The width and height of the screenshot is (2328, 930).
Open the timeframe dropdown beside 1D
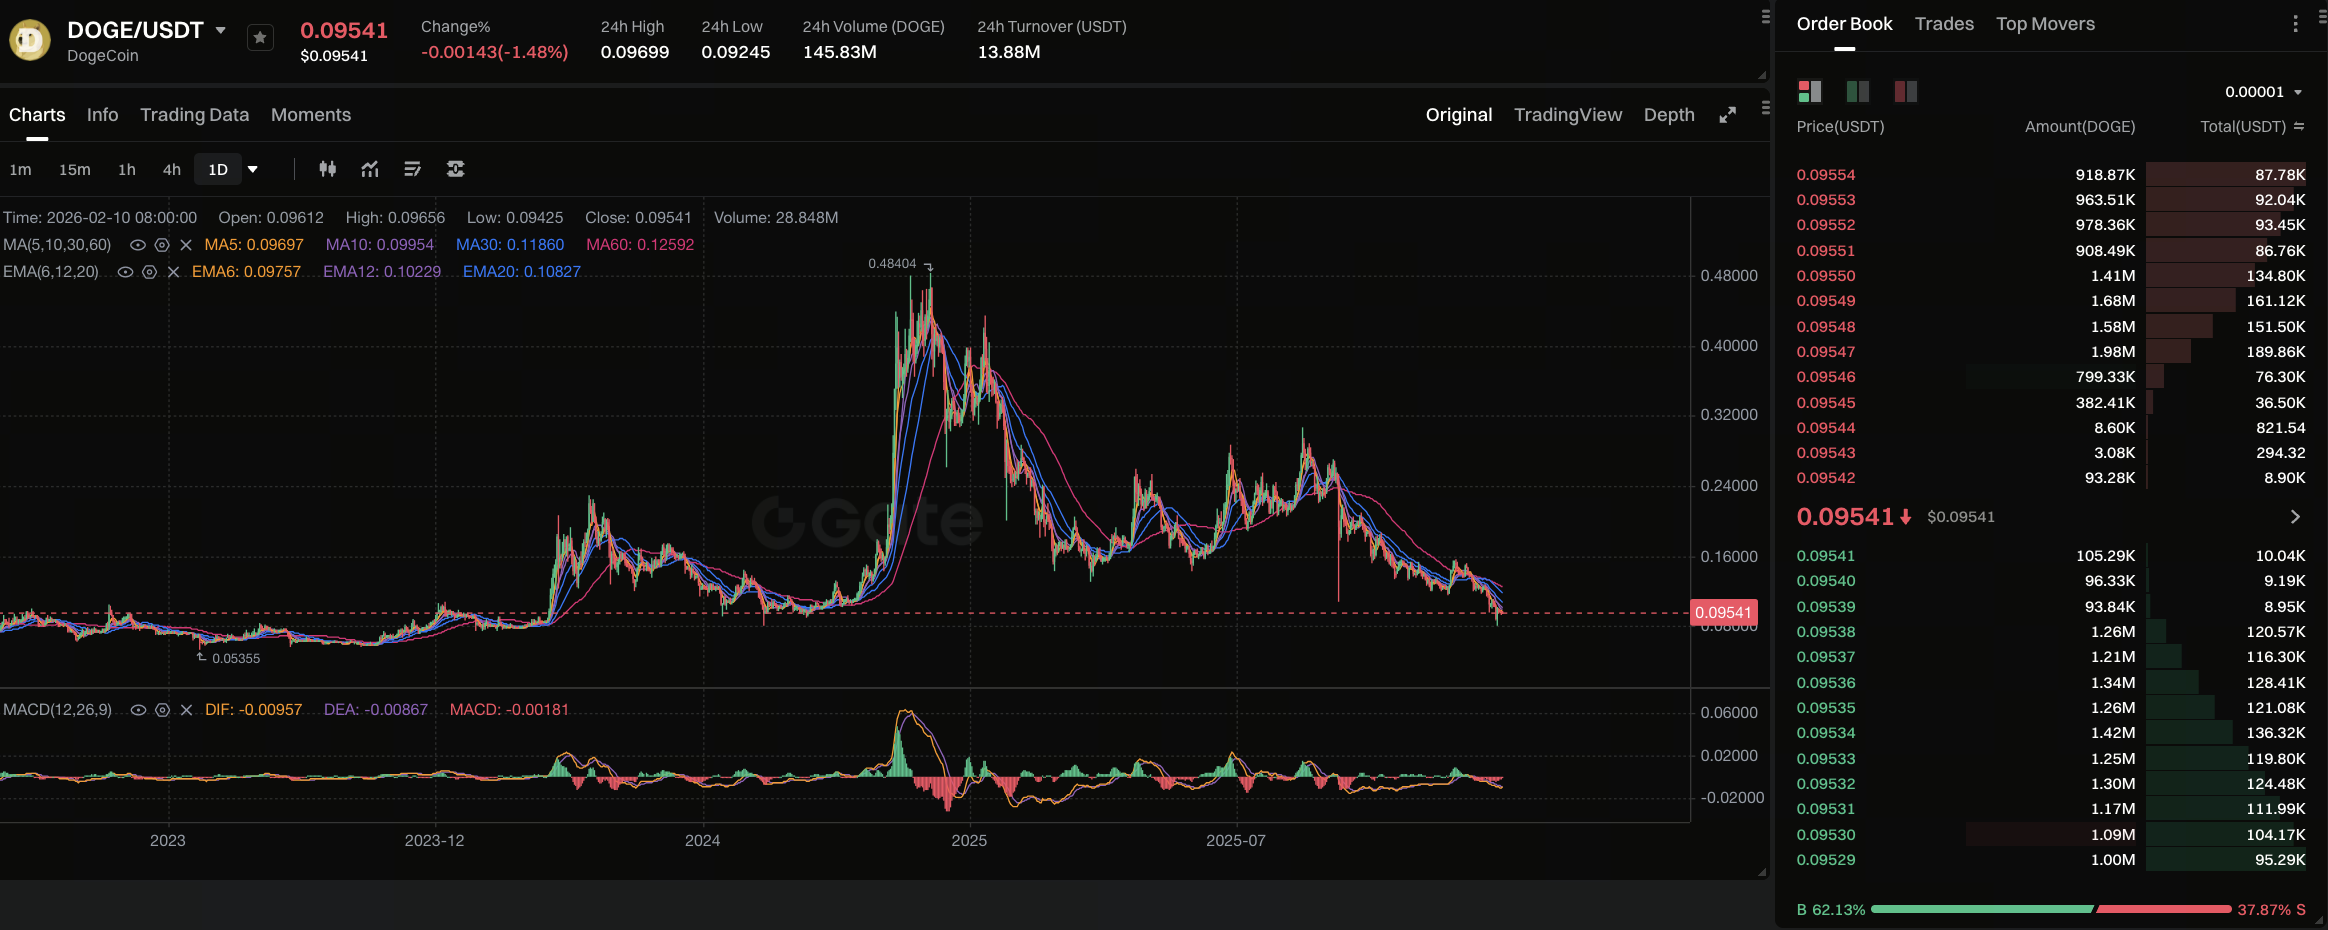coord(253,169)
